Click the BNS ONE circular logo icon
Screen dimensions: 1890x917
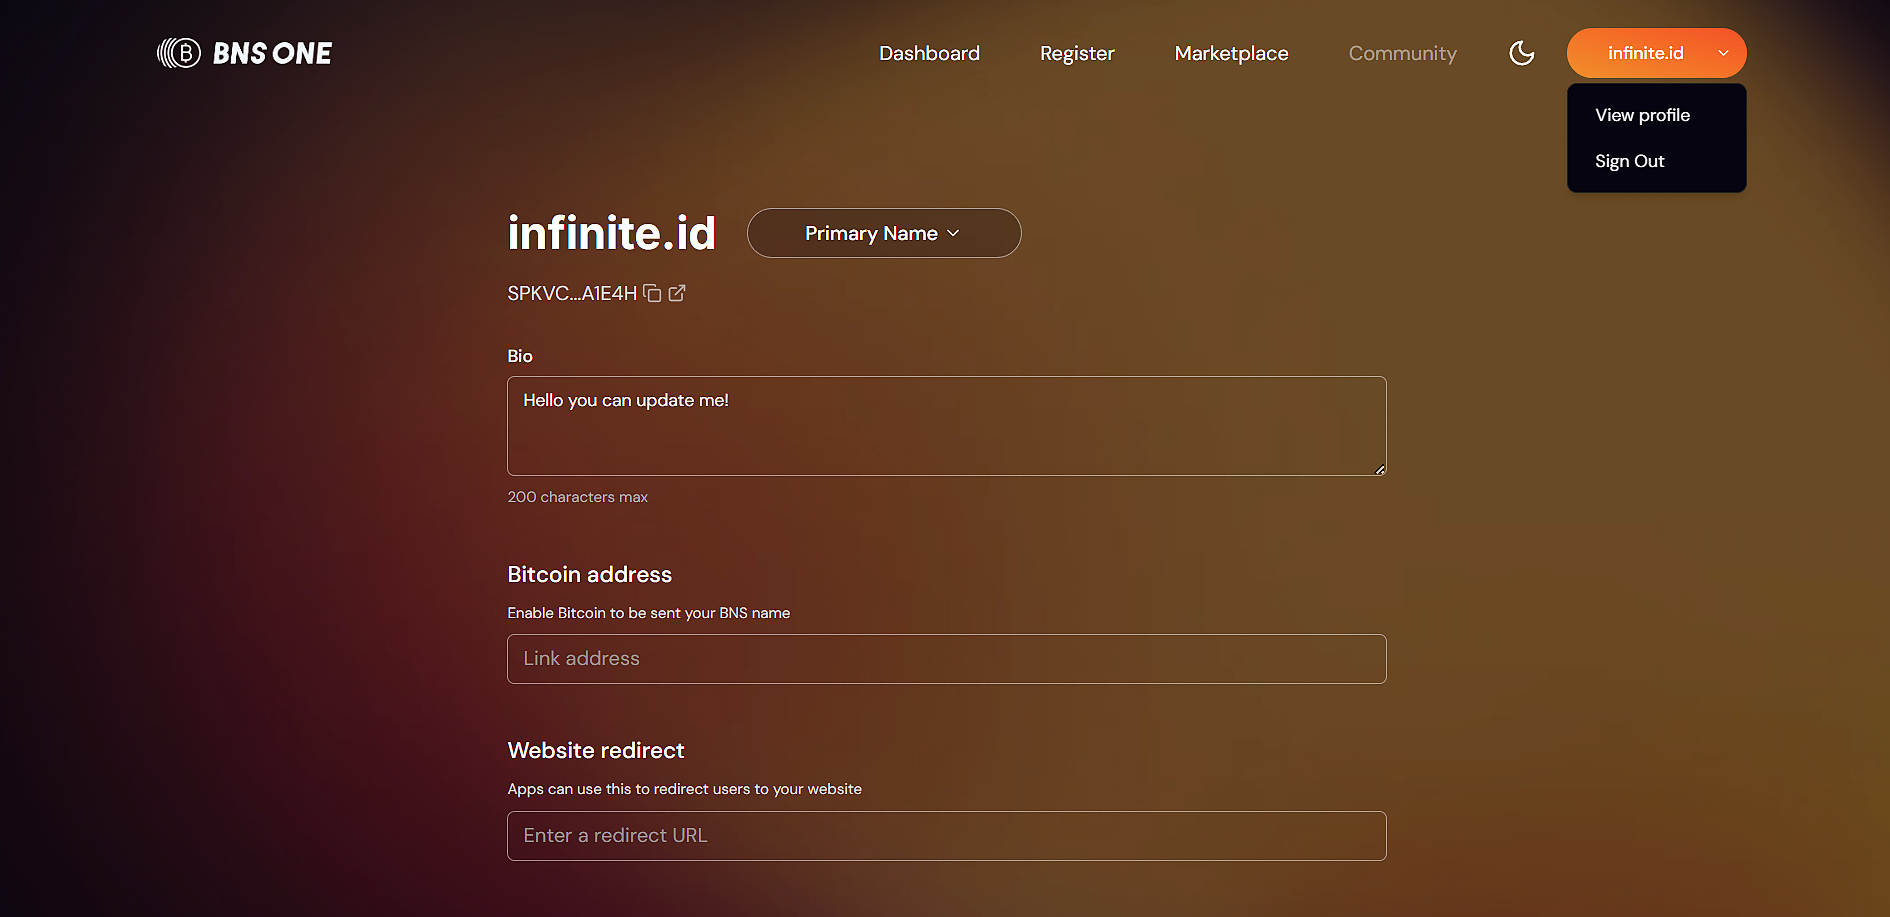coord(179,53)
